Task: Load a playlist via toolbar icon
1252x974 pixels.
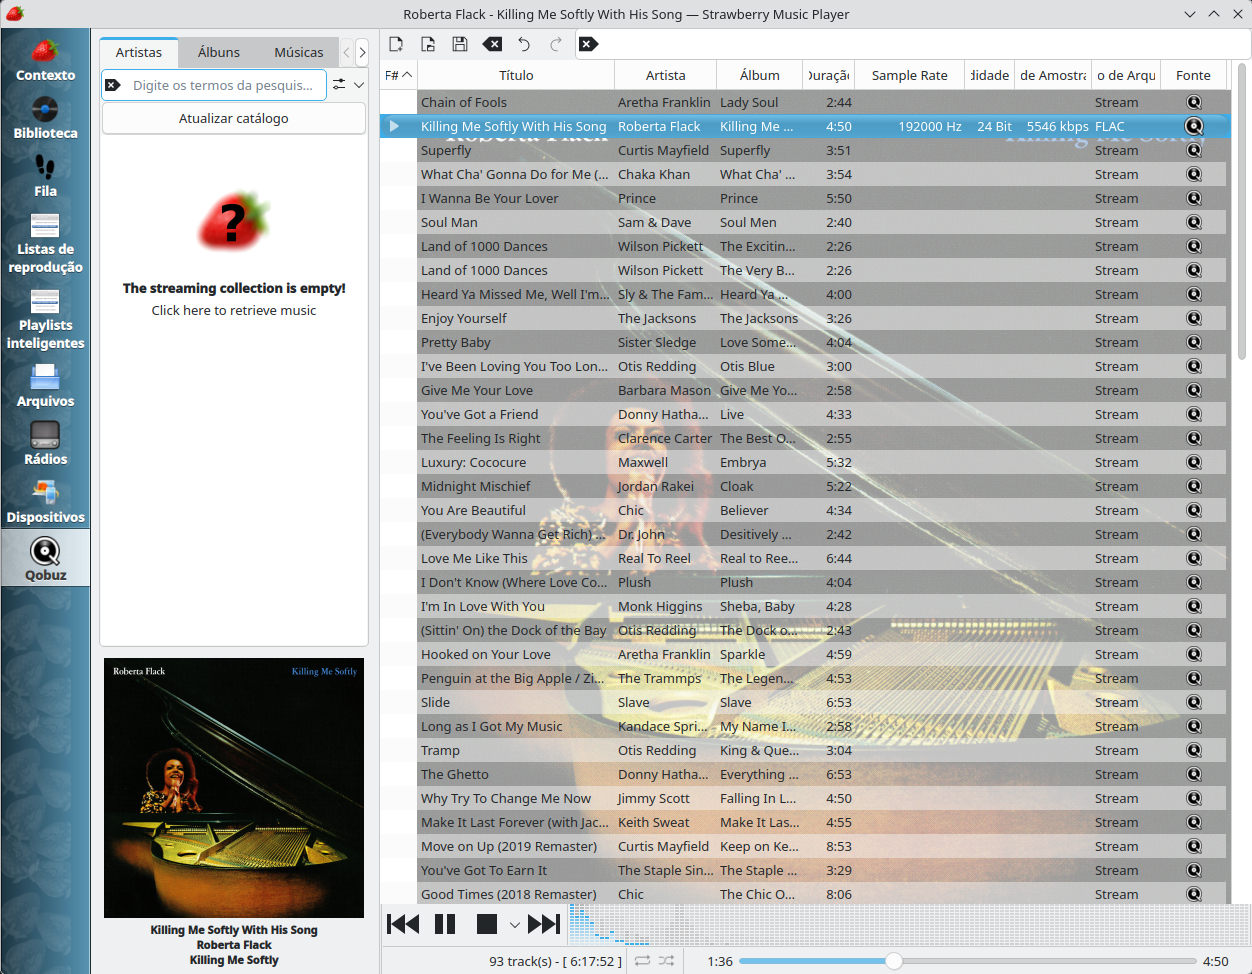Action: click(428, 44)
